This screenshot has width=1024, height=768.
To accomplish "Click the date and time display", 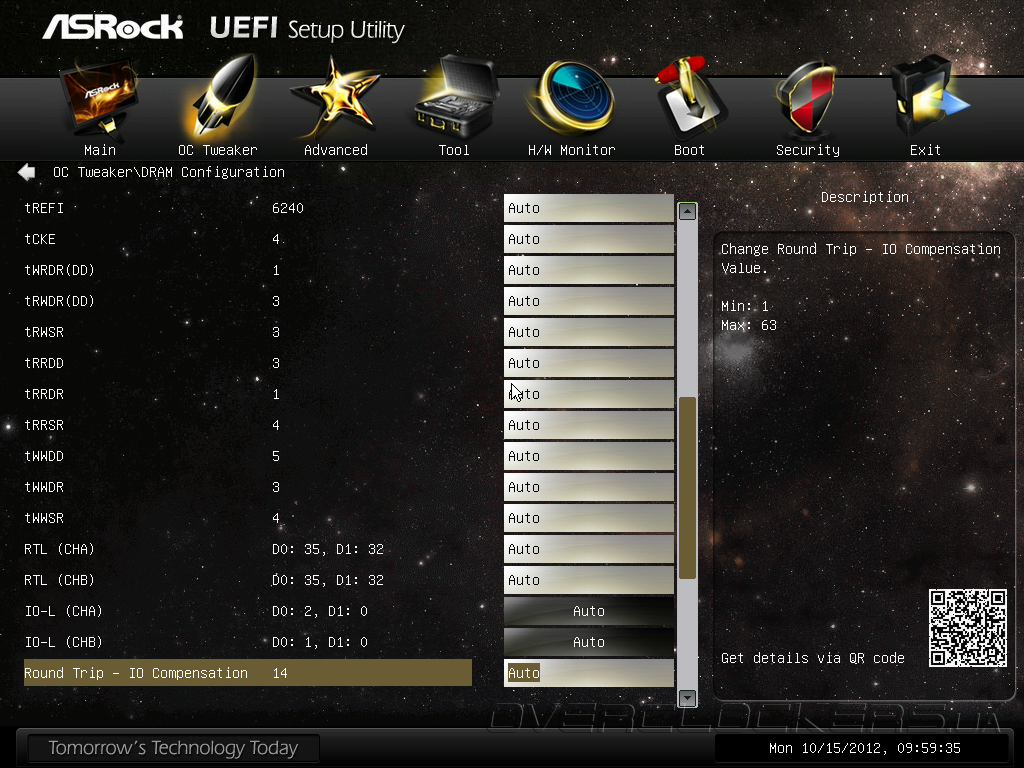I will click(865, 748).
